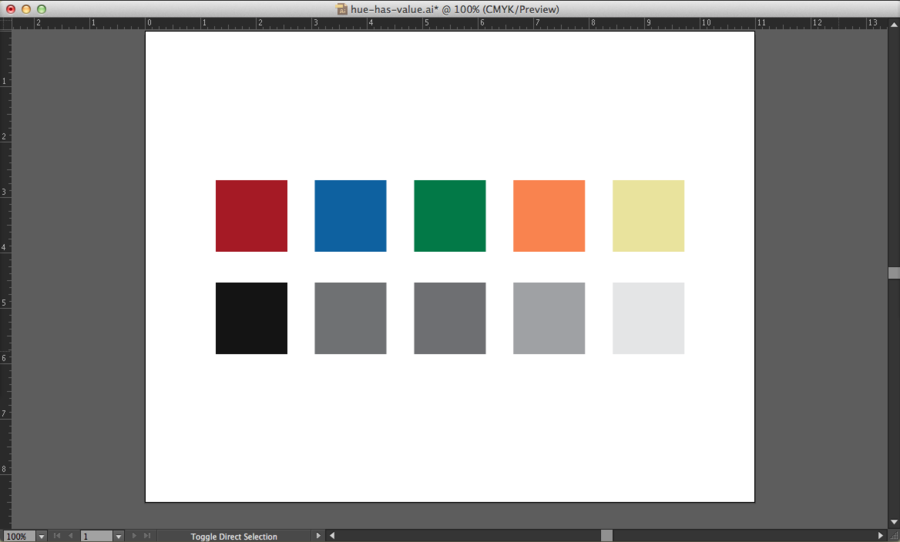Select the orange square

tap(549, 216)
